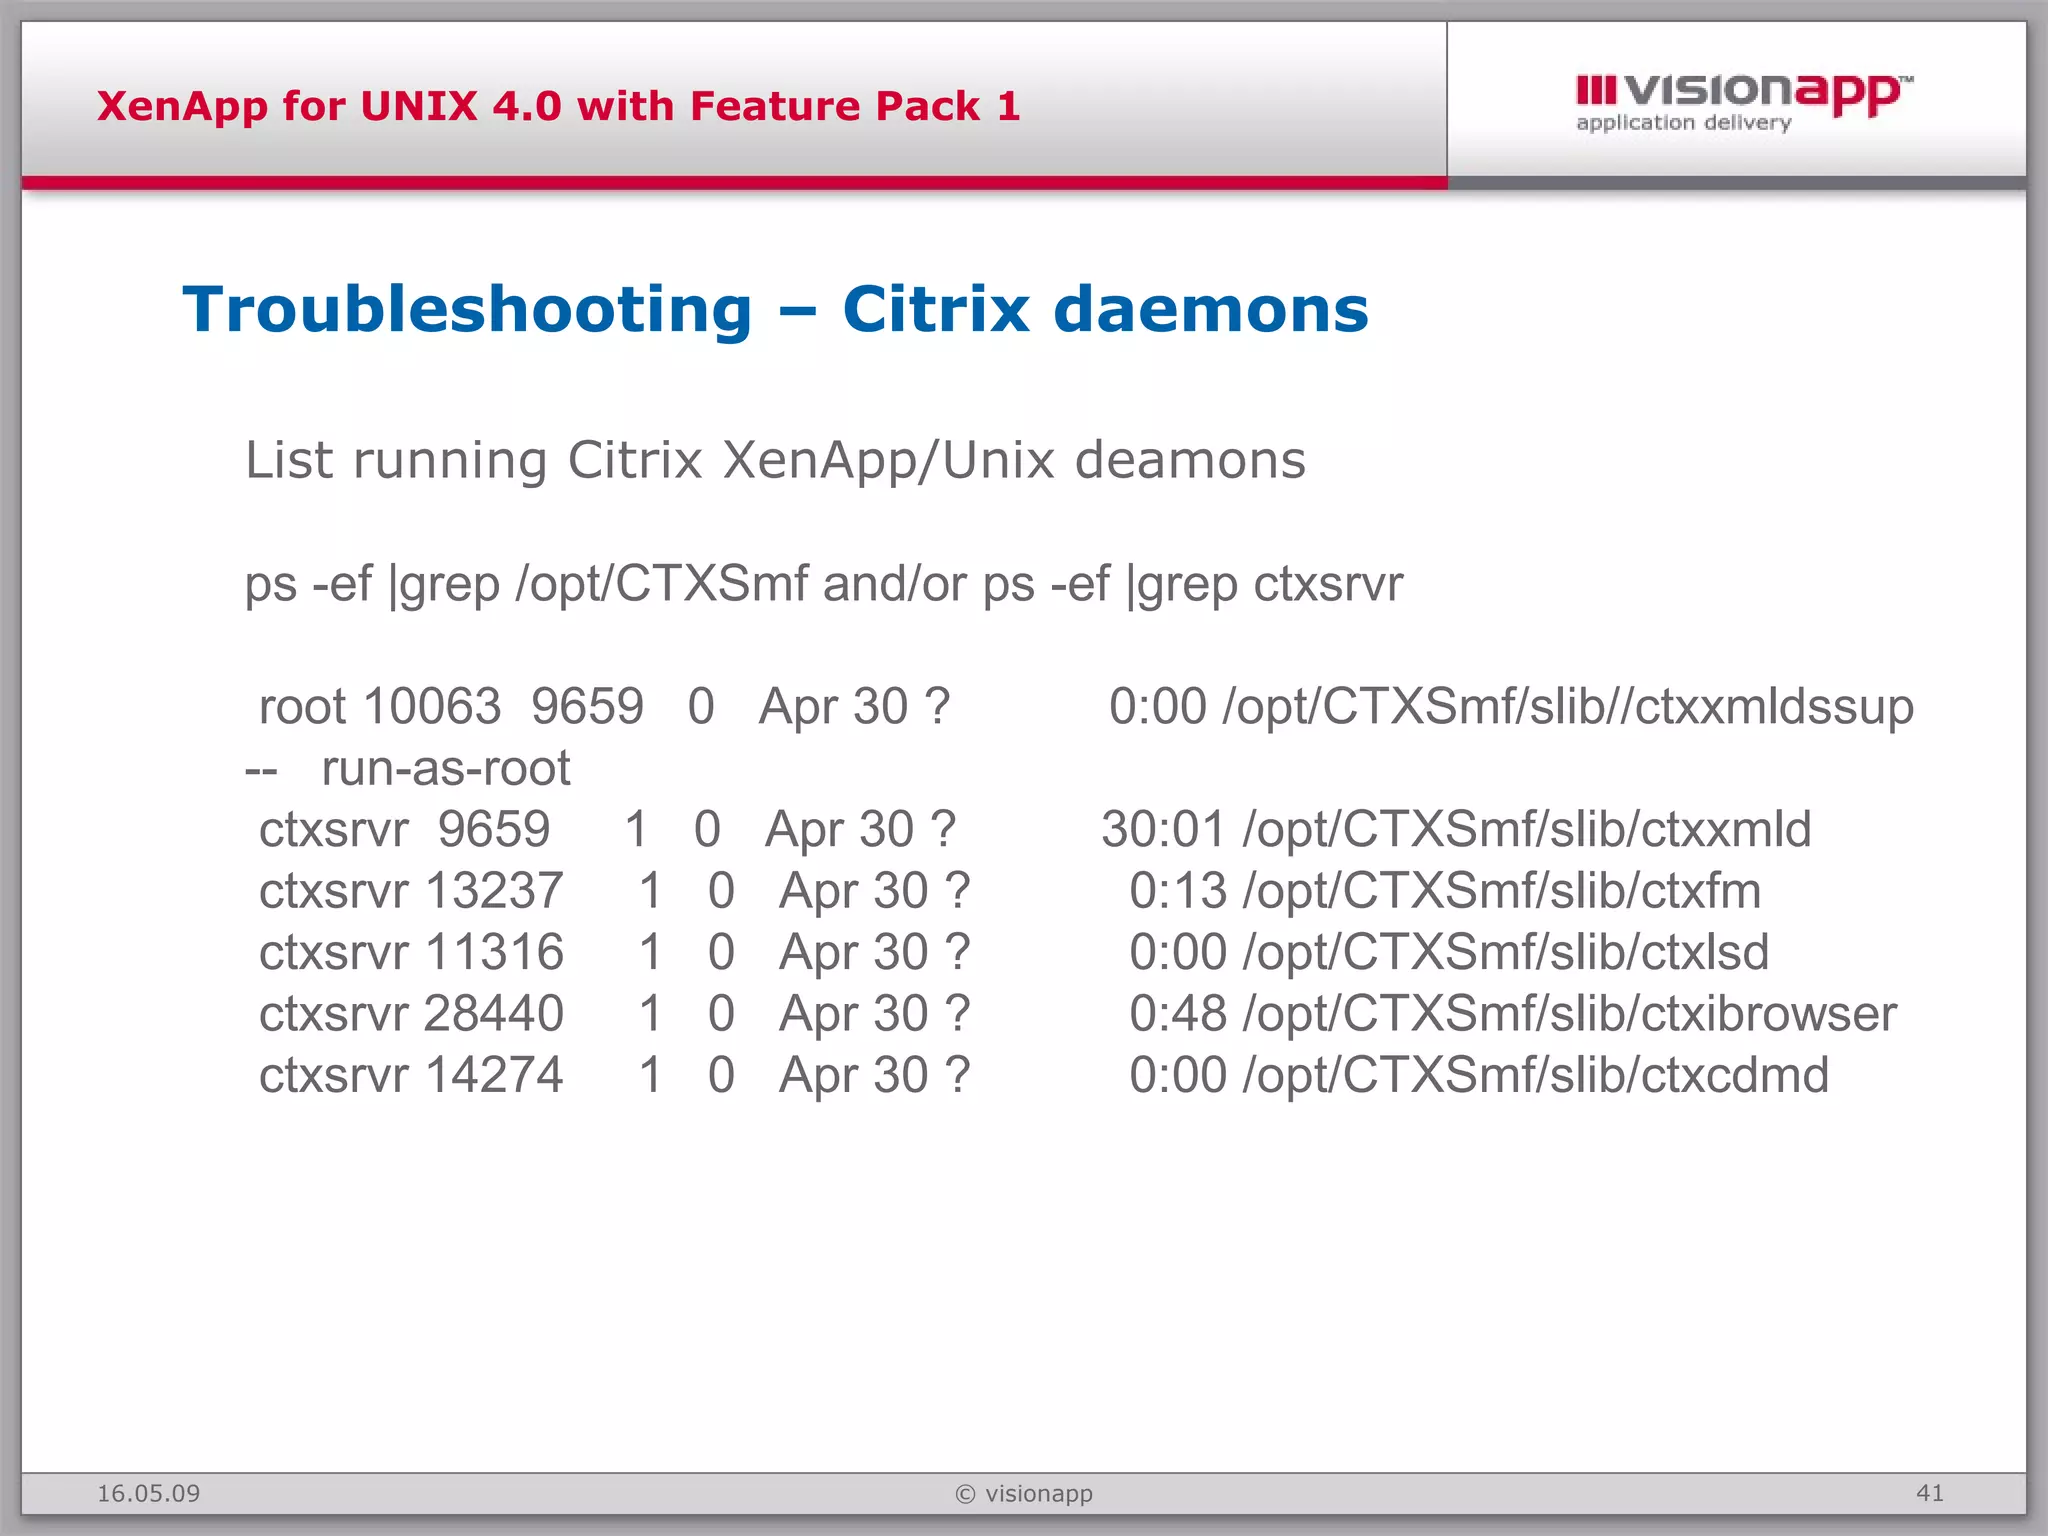
Task: Click the '0:13' CPU time value
Action: (1177, 891)
